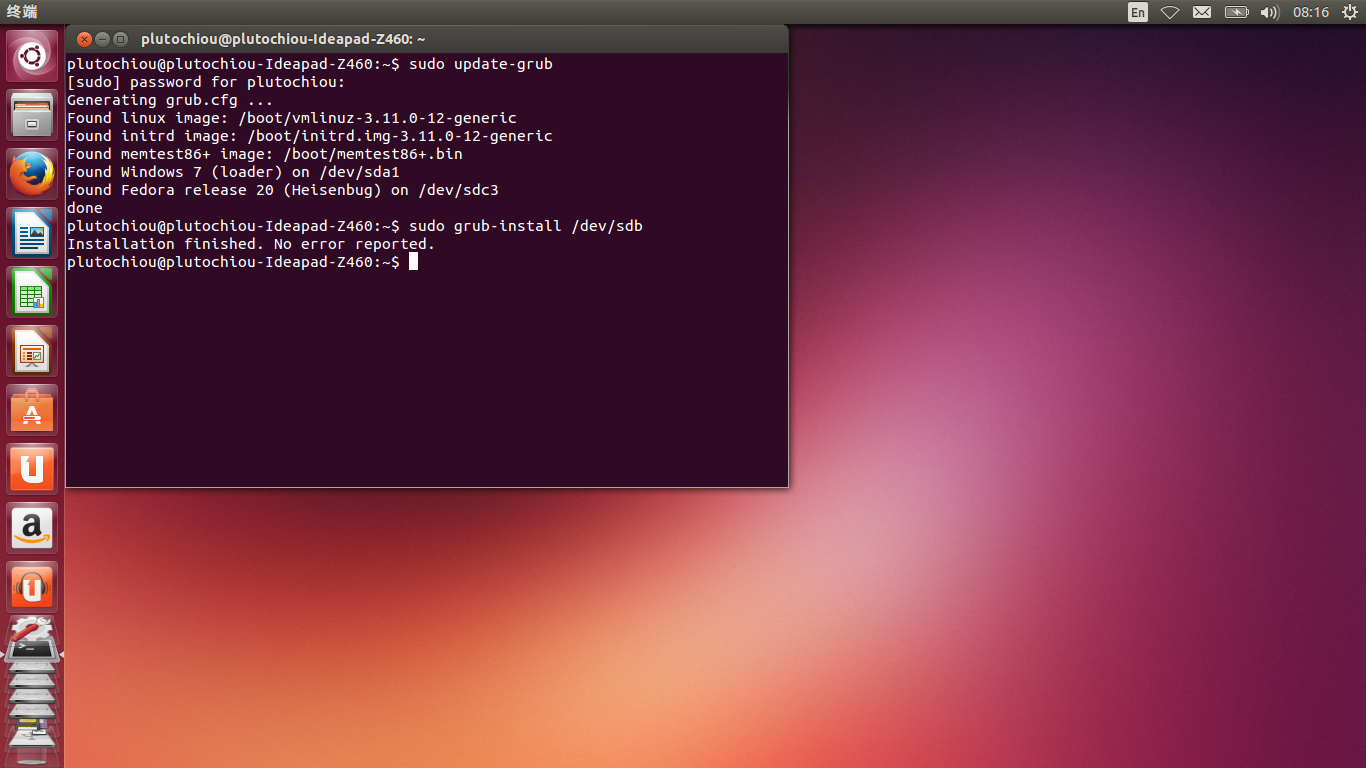Open the sound volume indicator
This screenshot has width=1366, height=768.
coord(1270,12)
